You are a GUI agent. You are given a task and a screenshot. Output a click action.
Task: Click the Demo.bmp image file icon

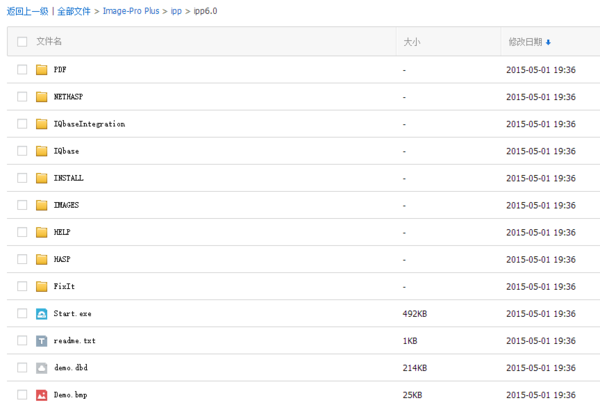click(x=42, y=394)
